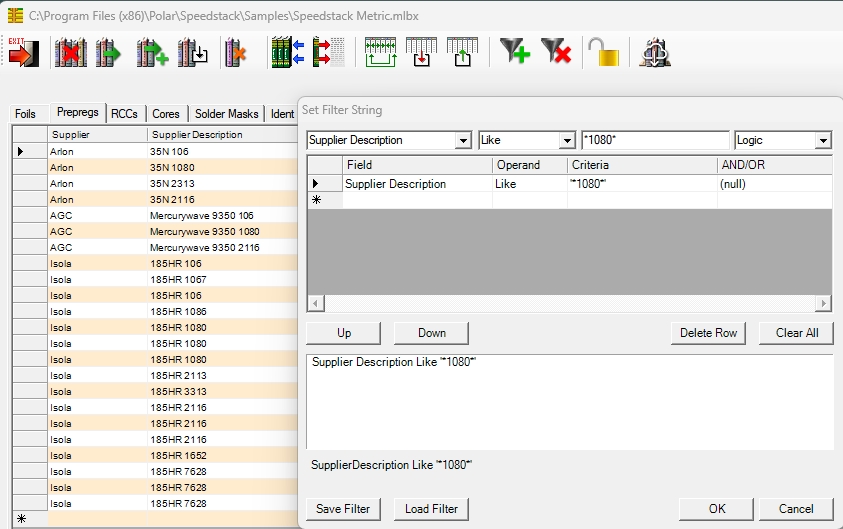Select the Arlon 35N 2313 row
843x529 pixels.
[155, 184]
